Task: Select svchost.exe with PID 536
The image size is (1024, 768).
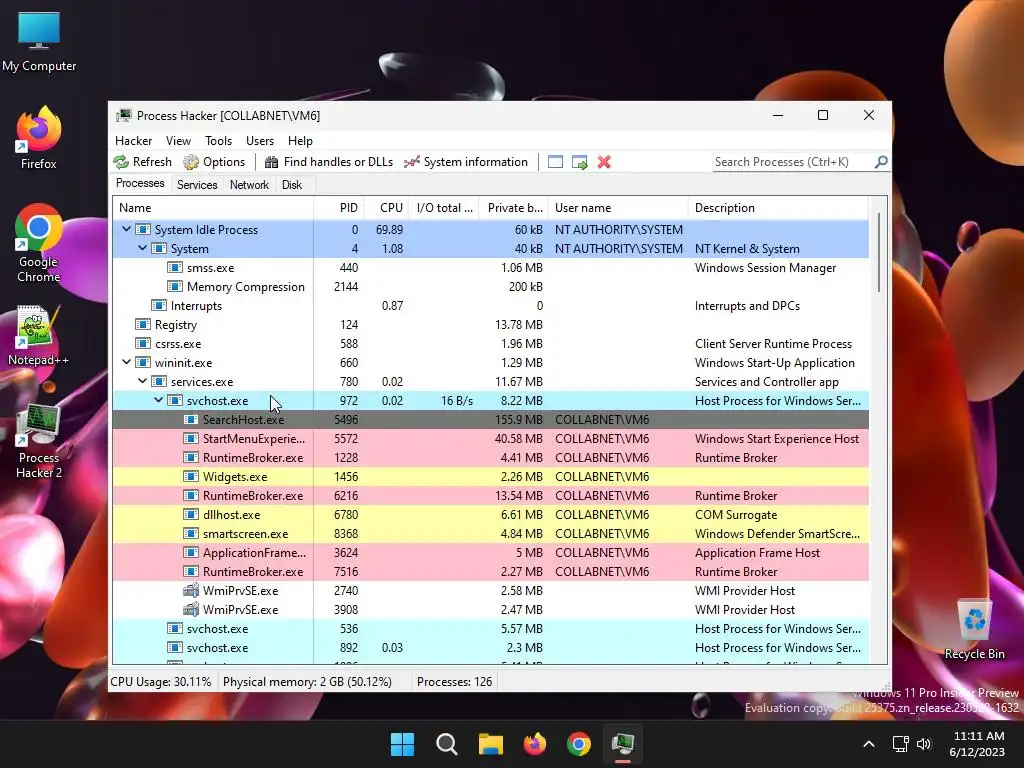Action: (x=490, y=628)
